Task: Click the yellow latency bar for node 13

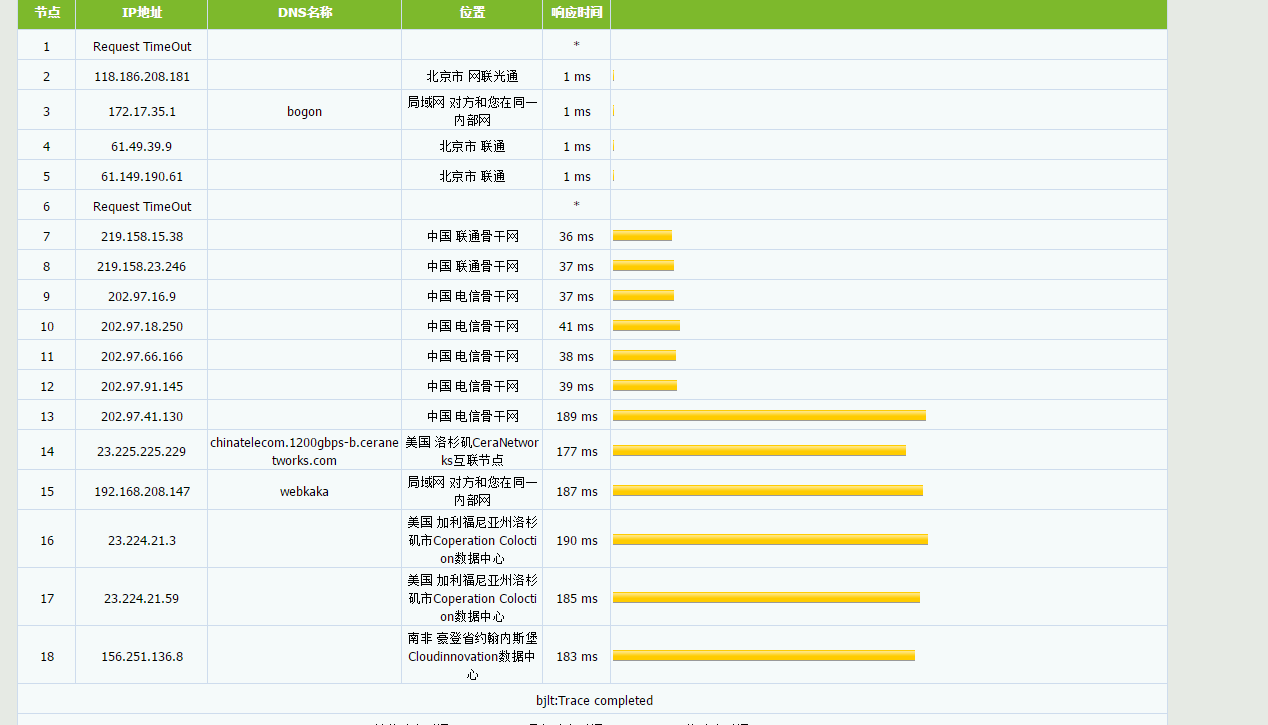Action: point(769,415)
